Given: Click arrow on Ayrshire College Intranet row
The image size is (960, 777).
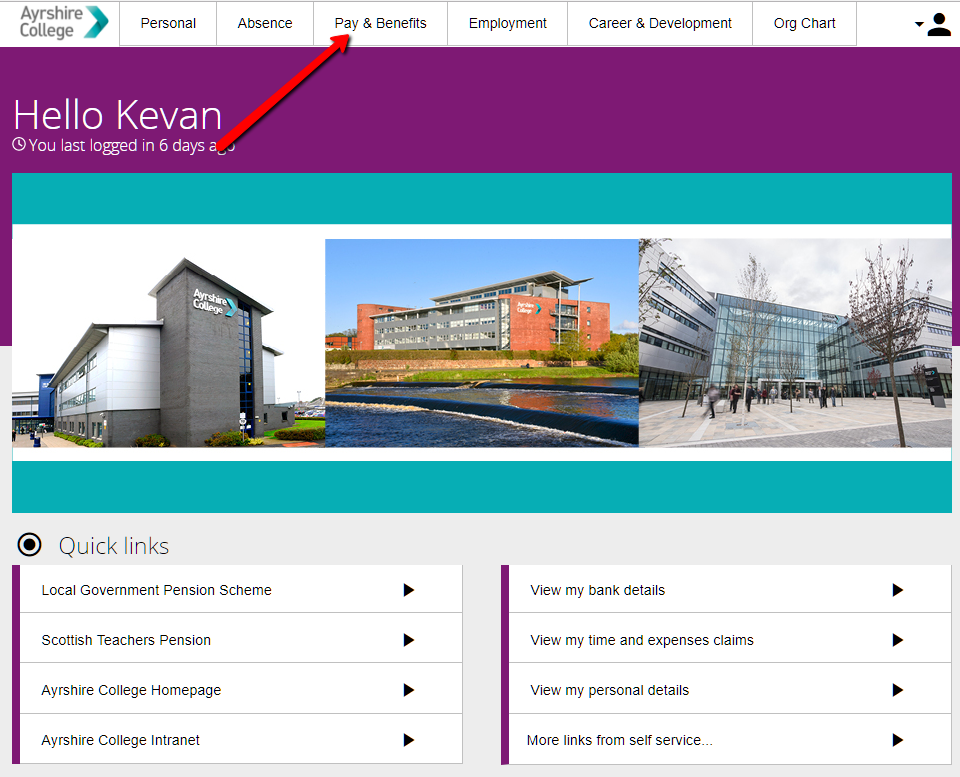Looking at the screenshot, I should click(x=408, y=740).
